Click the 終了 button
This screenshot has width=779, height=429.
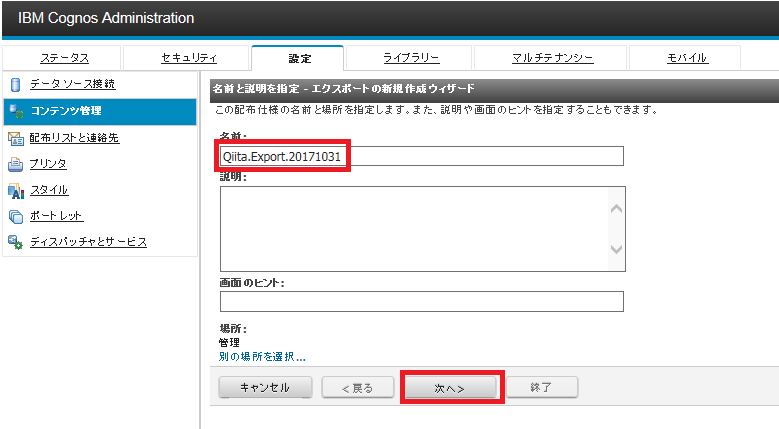pos(542,387)
